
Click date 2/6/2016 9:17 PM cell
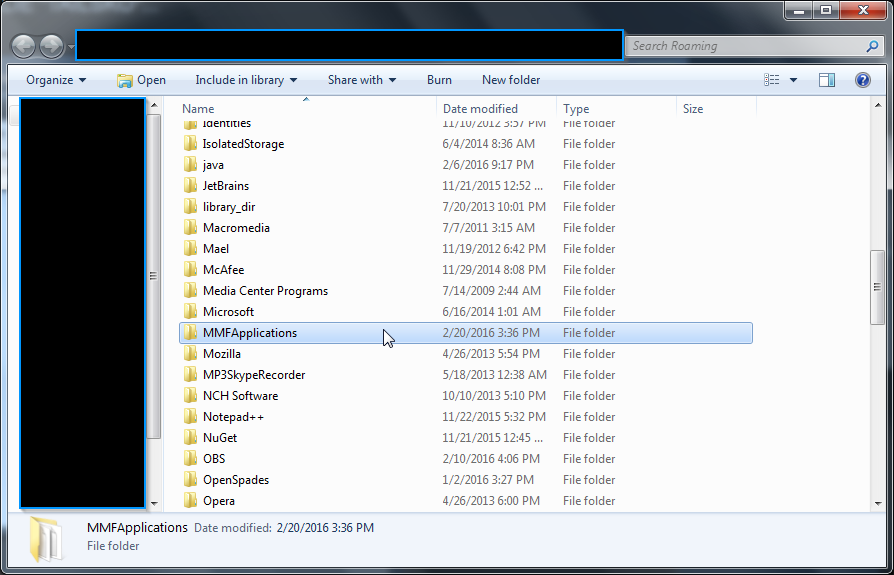[x=488, y=165]
